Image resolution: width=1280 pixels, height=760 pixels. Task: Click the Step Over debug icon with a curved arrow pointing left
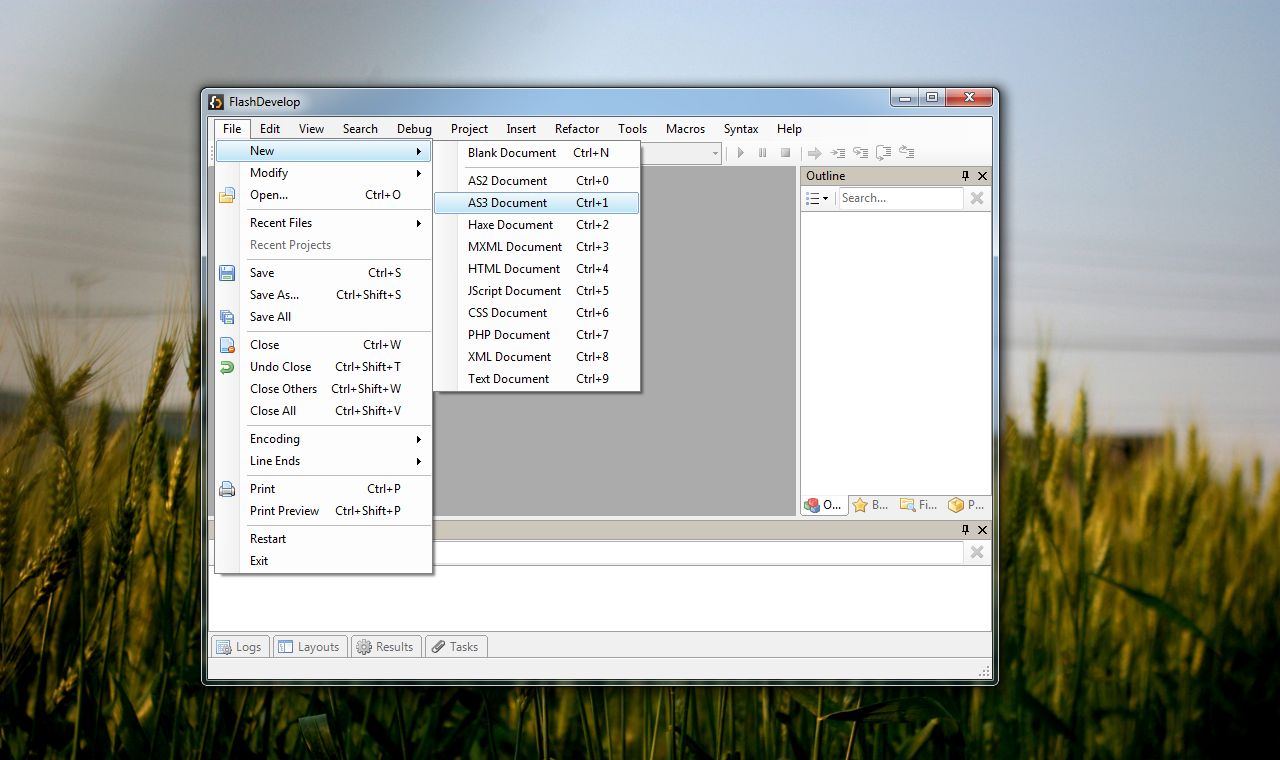tap(860, 153)
